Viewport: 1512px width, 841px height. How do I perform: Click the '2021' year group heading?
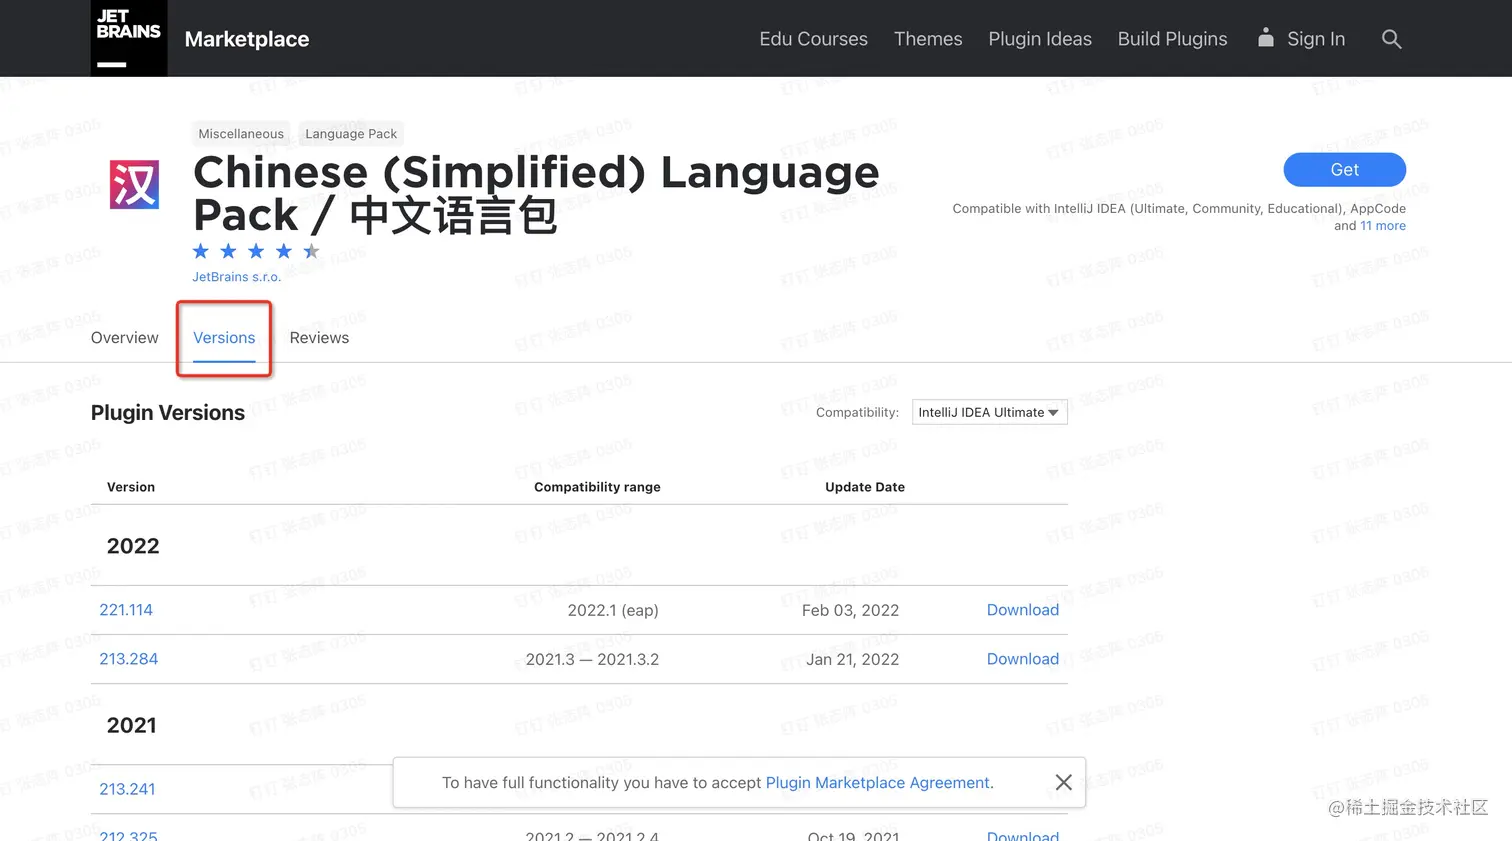pyautogui.click(x=132, y=725)
